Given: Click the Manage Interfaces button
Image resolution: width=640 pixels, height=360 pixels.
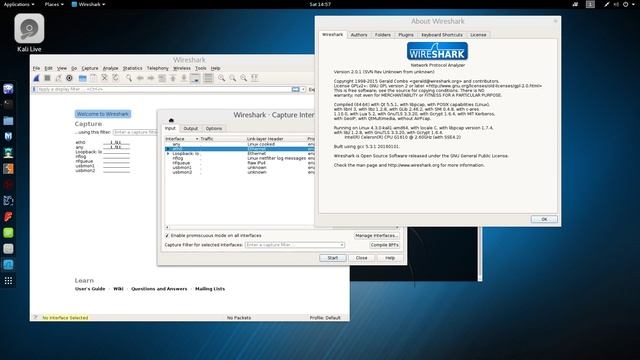Looking at the screenshot, I should [376, 236].
